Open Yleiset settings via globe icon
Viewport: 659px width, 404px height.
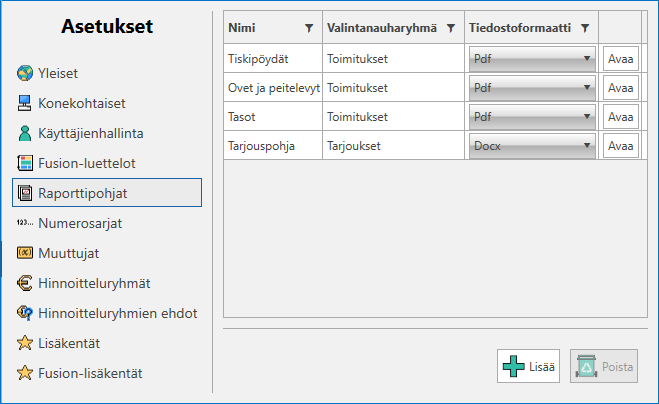pos(25,73)
